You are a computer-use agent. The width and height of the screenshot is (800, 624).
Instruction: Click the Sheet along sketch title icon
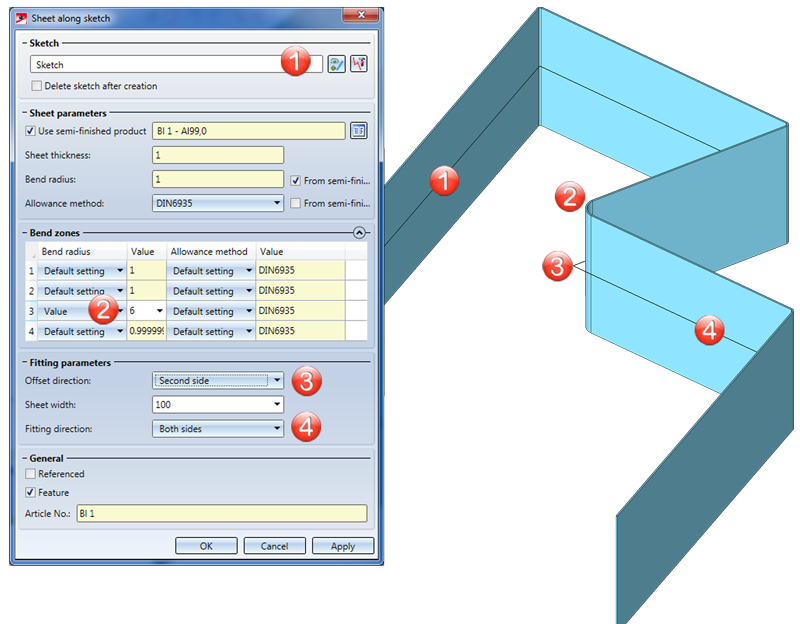pyautogui.click(x=21, y=18)
